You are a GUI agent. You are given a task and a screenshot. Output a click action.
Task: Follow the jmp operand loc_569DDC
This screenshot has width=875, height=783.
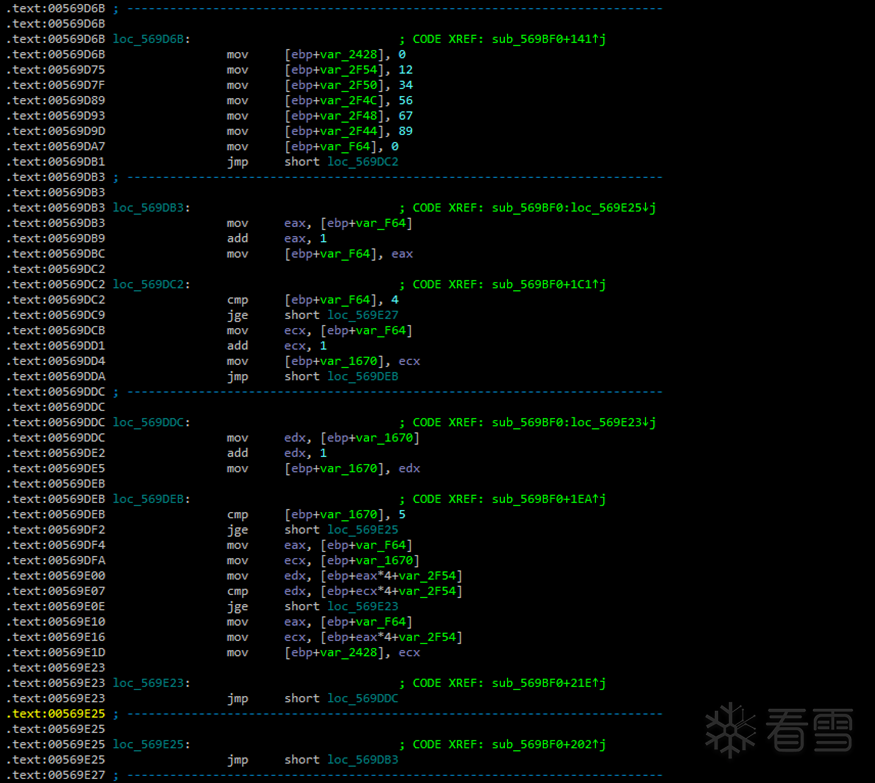coord(364,698)
